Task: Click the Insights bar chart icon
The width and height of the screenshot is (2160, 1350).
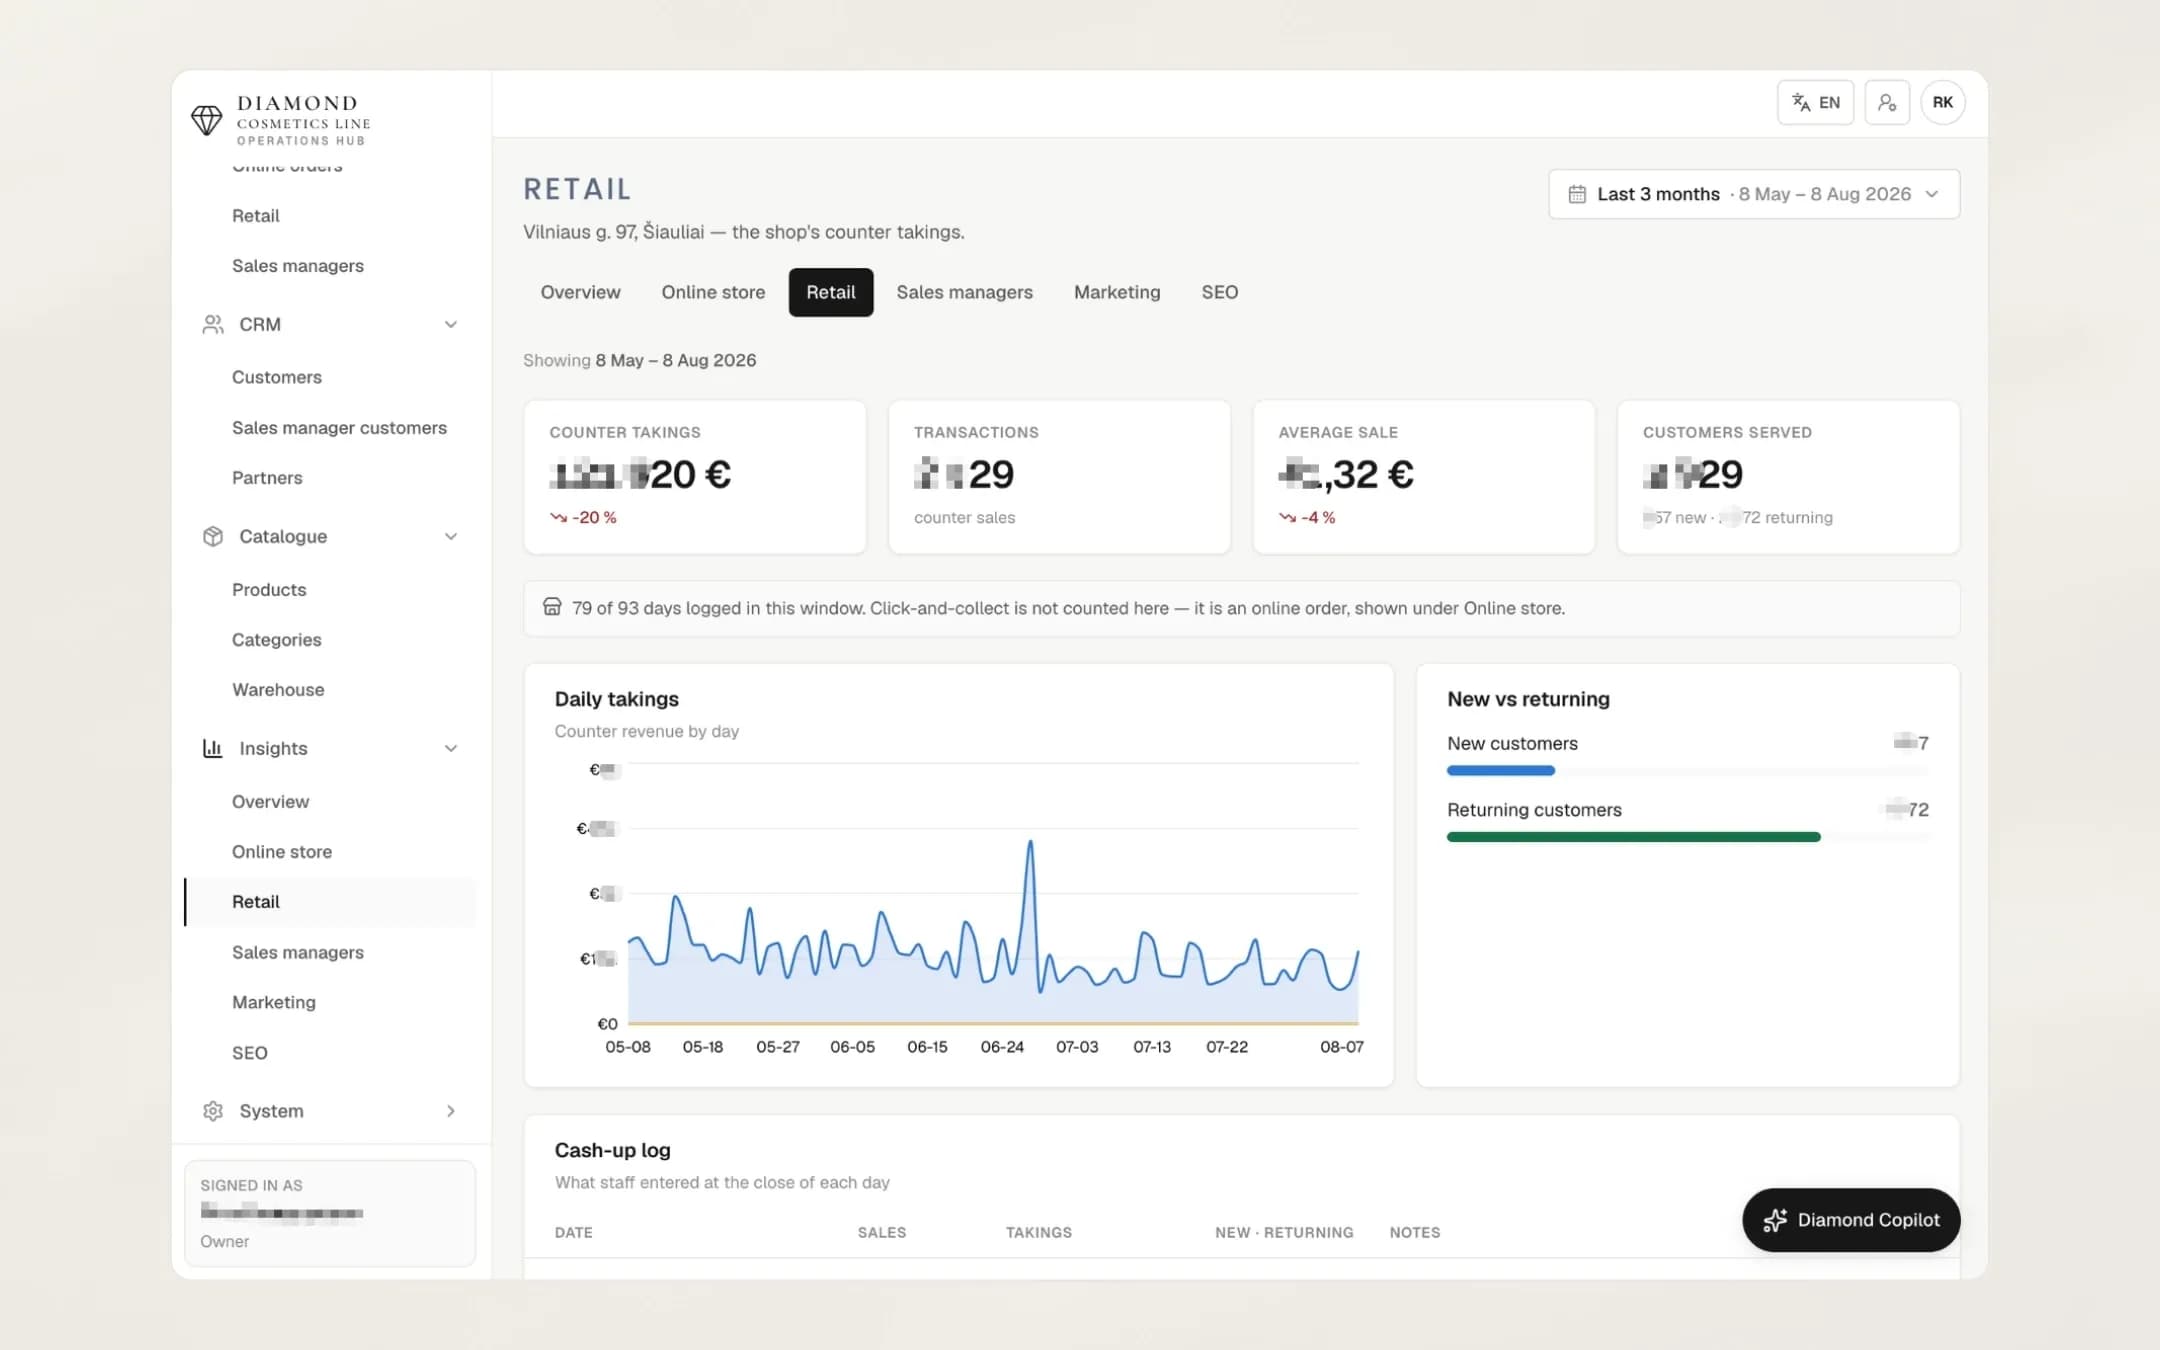Action: pos(213,748)
